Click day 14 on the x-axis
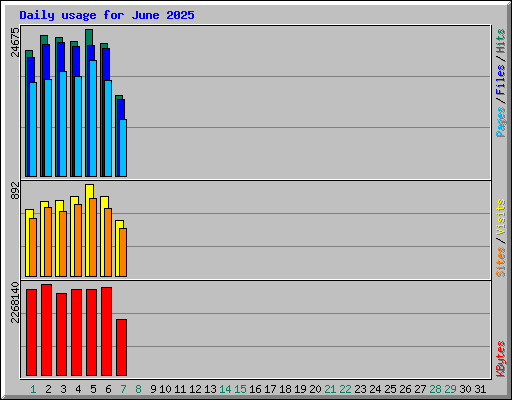 [x=225, y=389]
